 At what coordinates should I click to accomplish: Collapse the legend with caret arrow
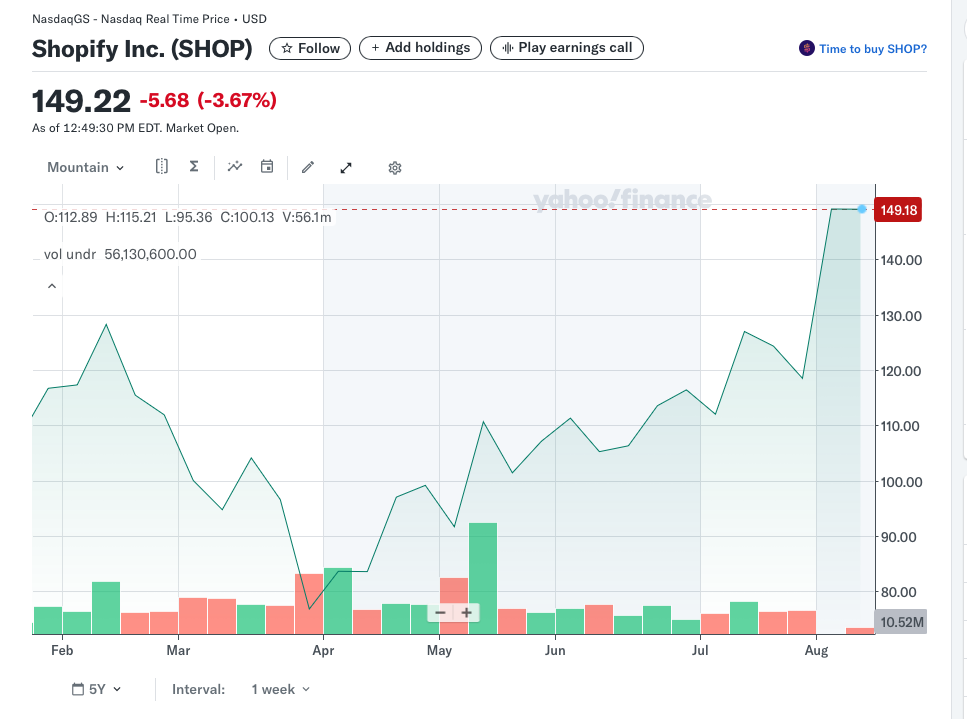click(x=52, y=287)
